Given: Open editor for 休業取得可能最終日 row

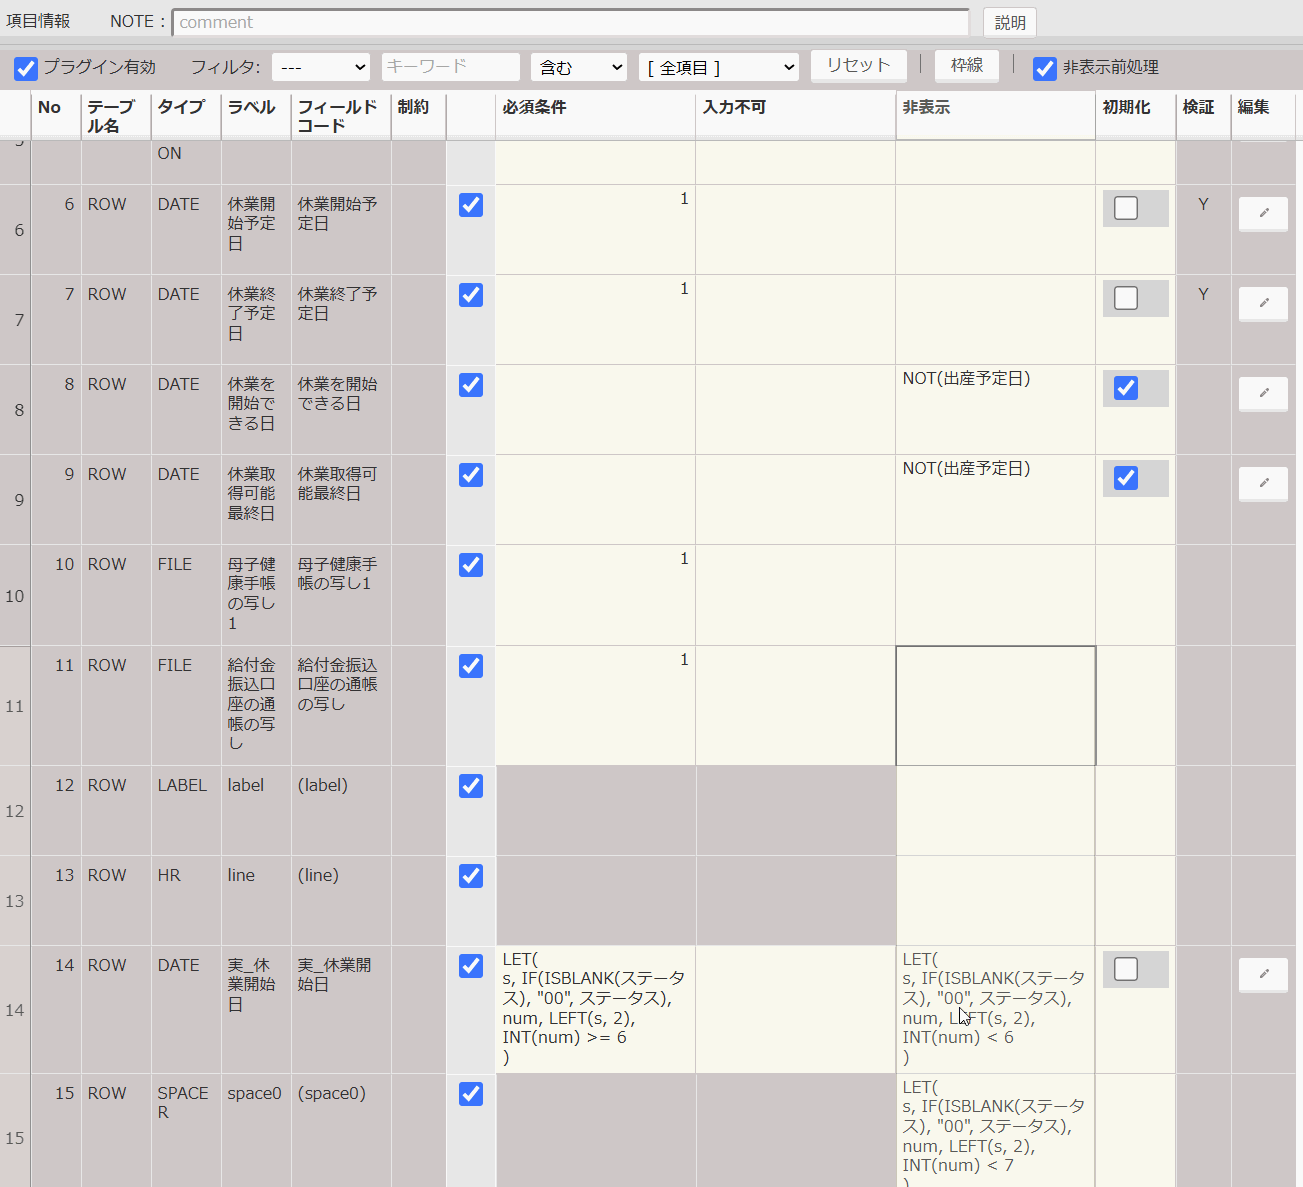Looking at the screenshot, I should [1263, 483].
